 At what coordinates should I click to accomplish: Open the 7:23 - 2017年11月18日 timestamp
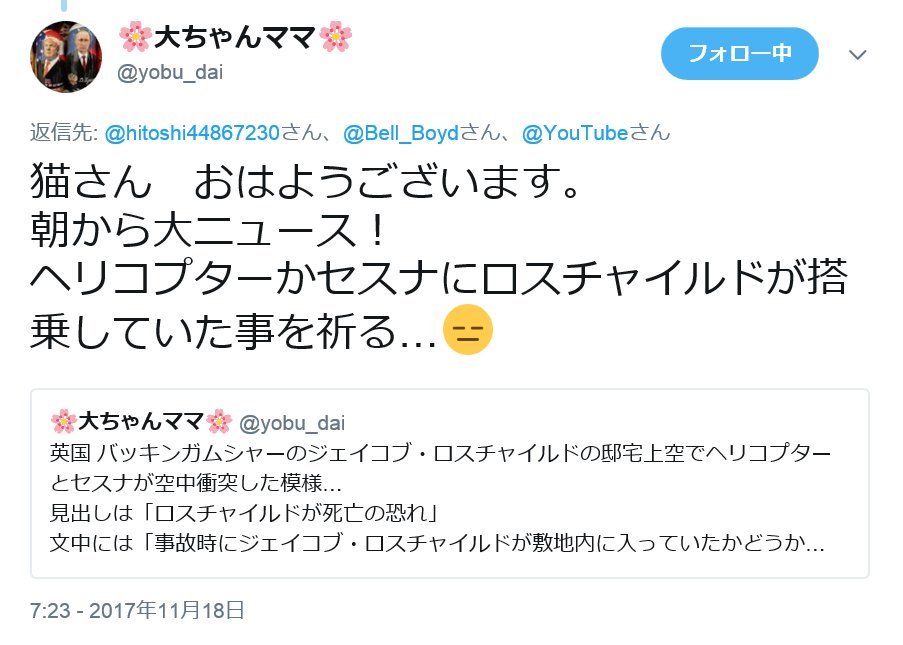point(138,610)
